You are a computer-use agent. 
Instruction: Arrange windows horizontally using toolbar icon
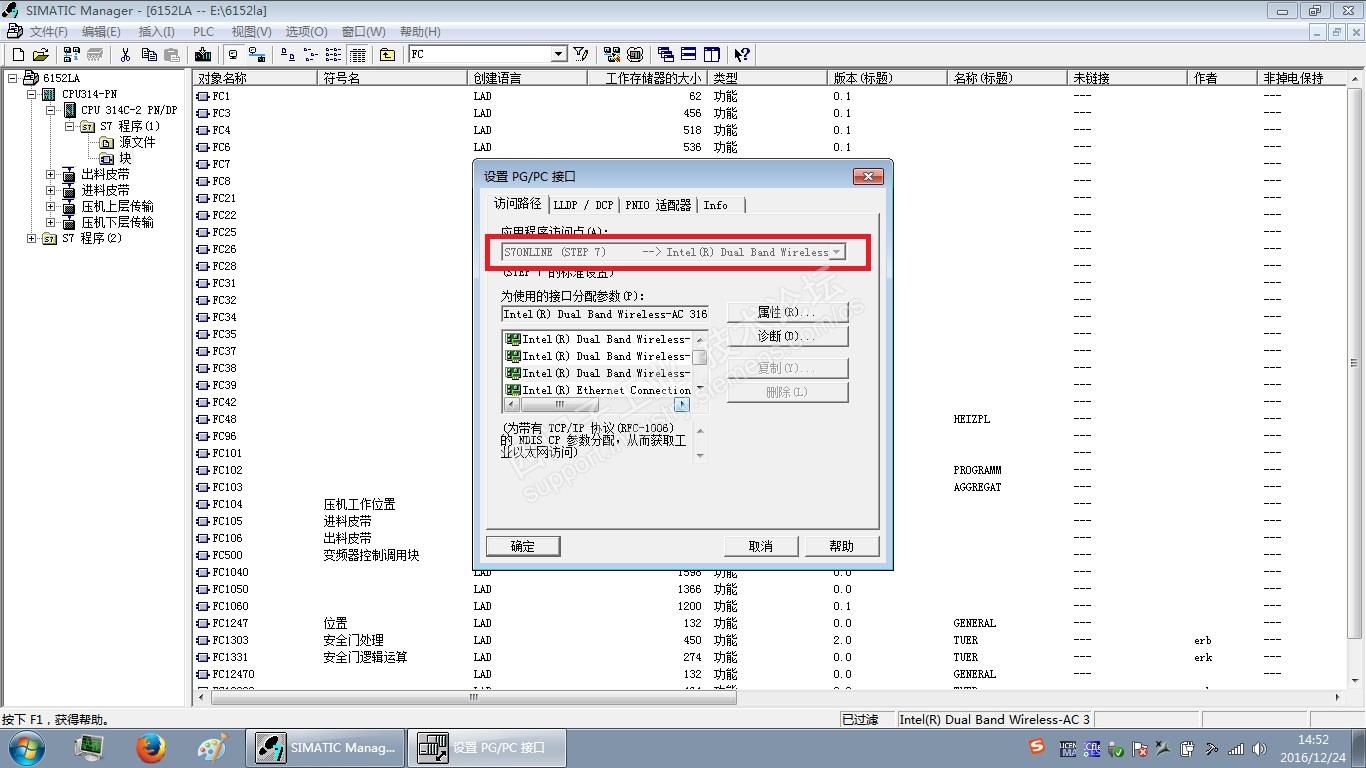point(689,55)
